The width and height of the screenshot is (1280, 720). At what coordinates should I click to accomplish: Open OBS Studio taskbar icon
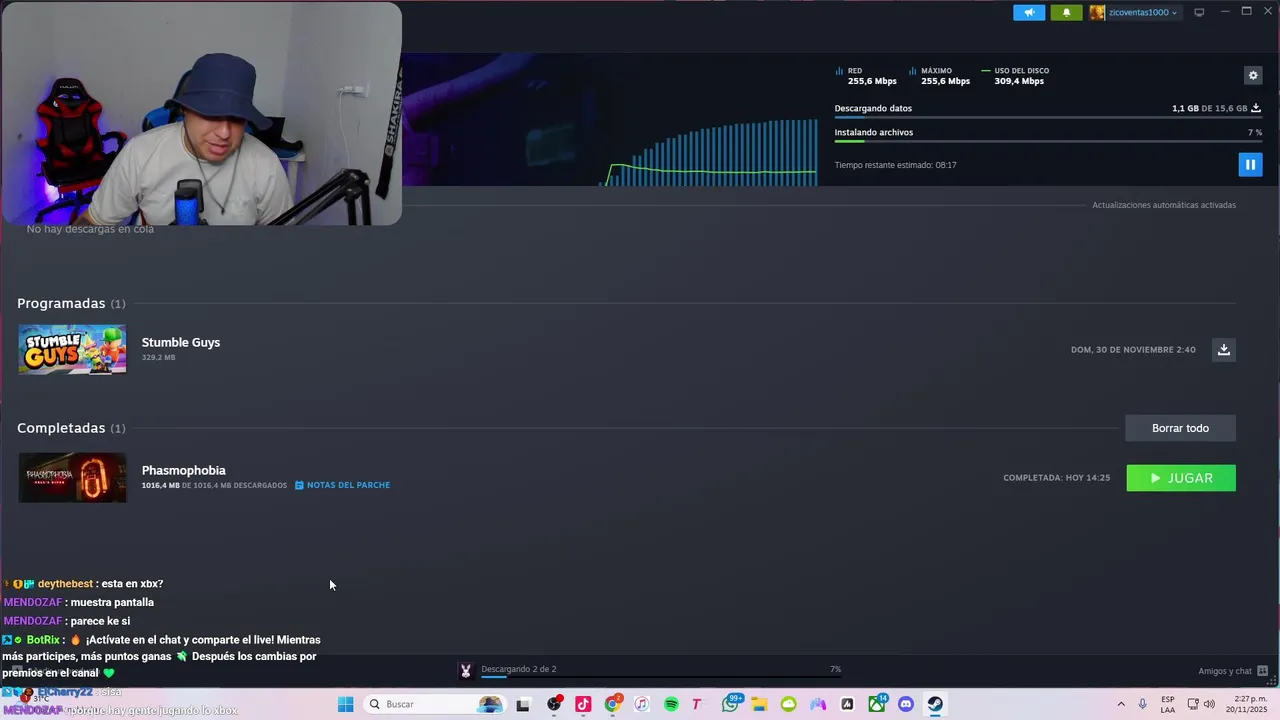tap(554, 704)
